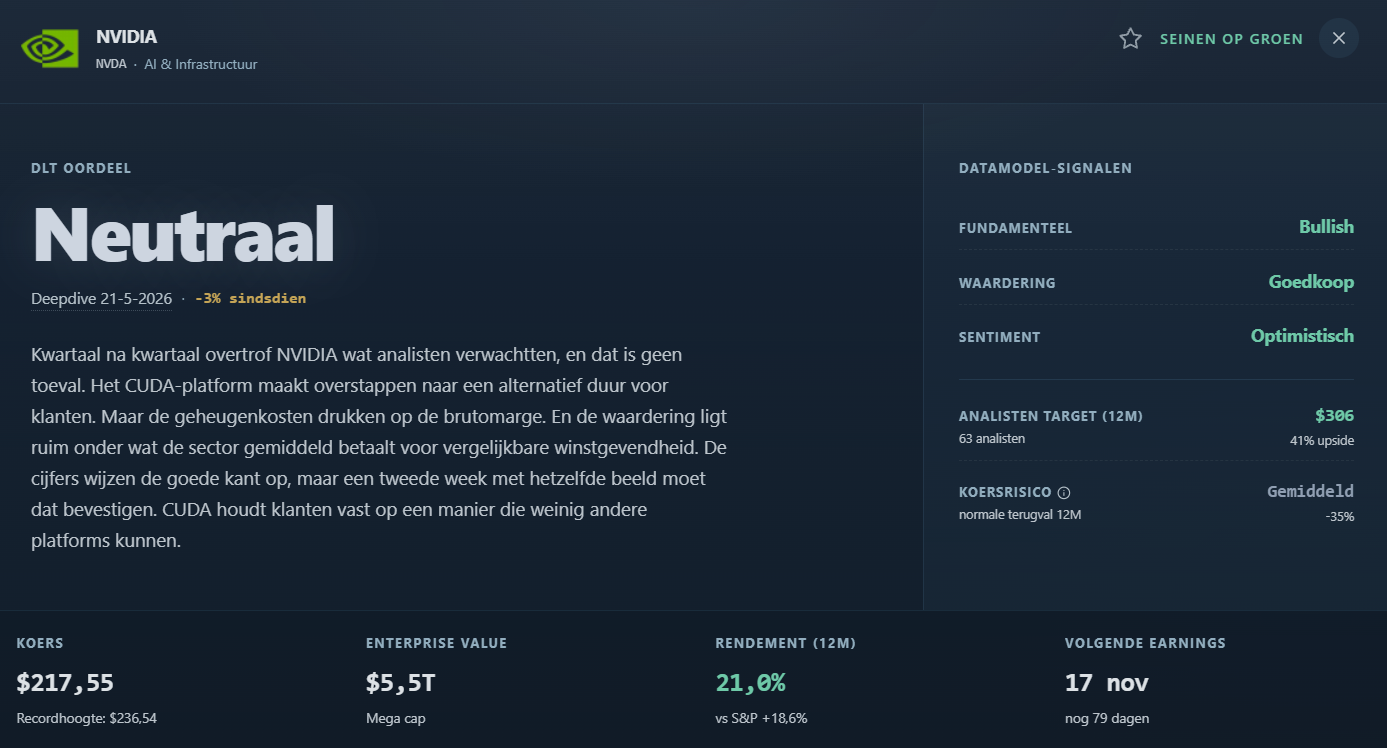The height and width of the screenshot is (748, 1387).
Task: Click the KOERS label in bottom bar
Action: click(40, 643)
